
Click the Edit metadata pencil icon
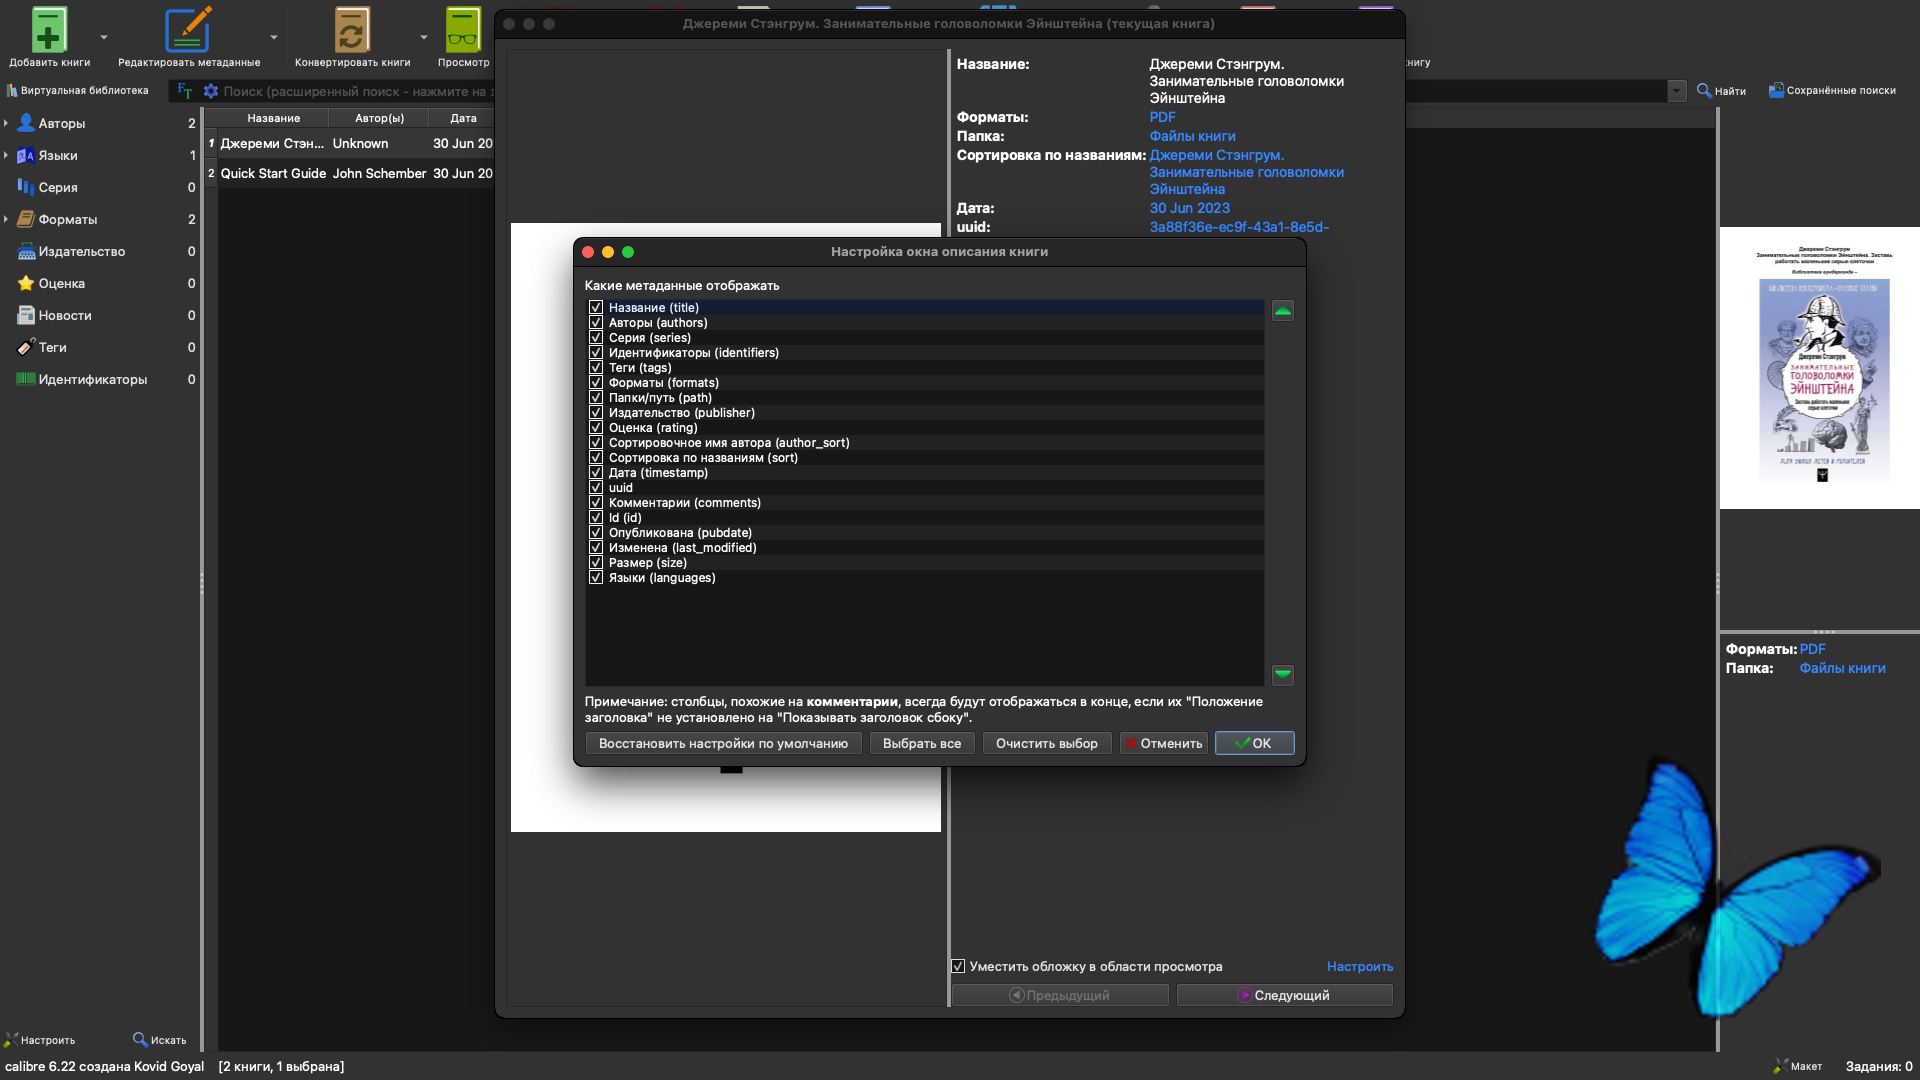[187, 30]
